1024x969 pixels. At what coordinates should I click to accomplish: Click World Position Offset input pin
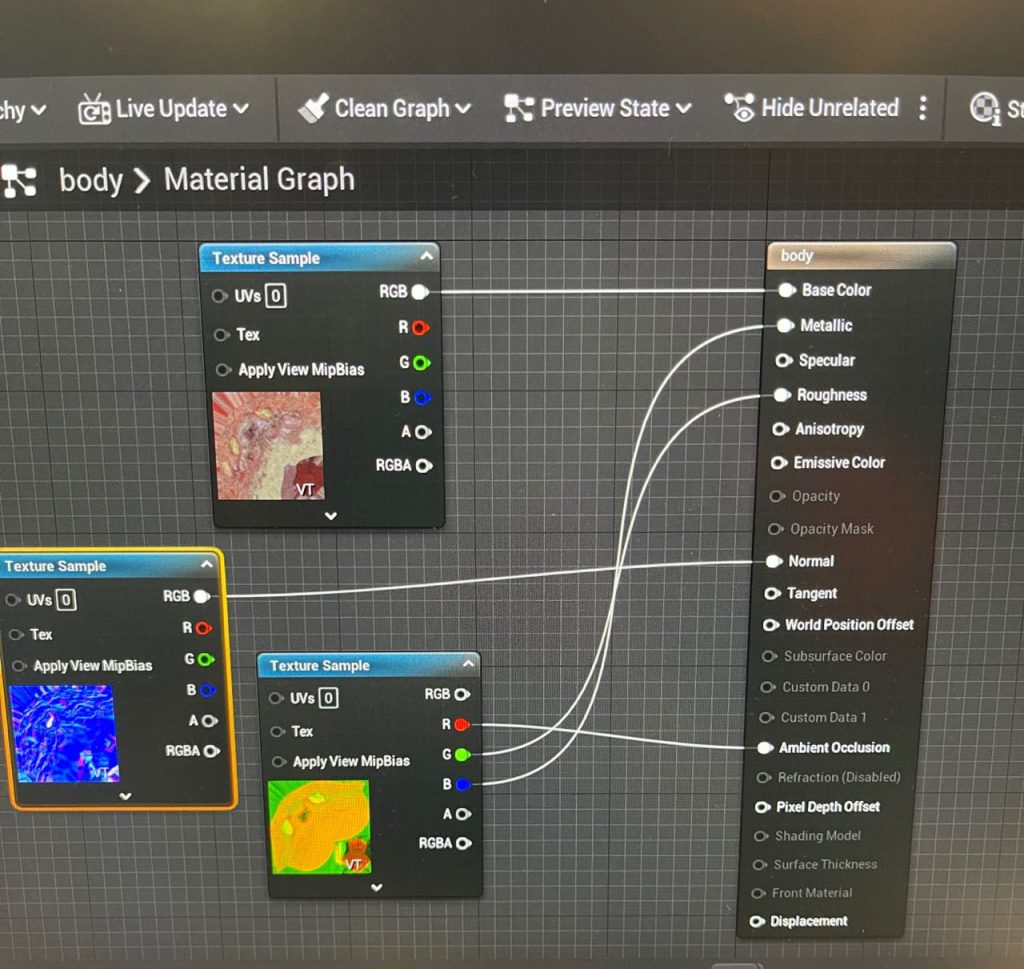click(x=771, y=625)
